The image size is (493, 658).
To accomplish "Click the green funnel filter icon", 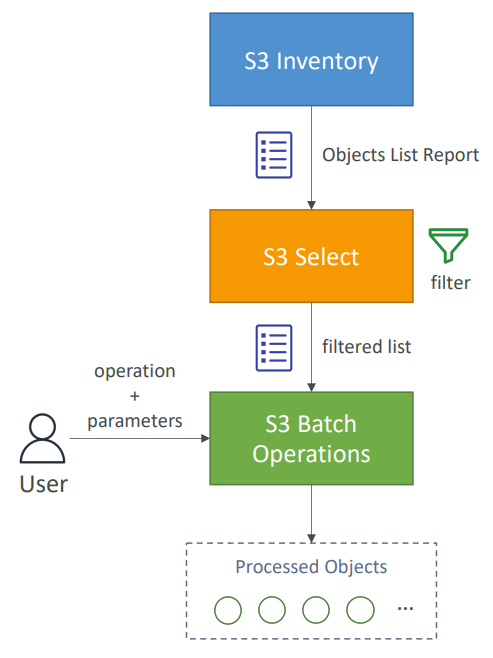I will [x=449, y=245].
